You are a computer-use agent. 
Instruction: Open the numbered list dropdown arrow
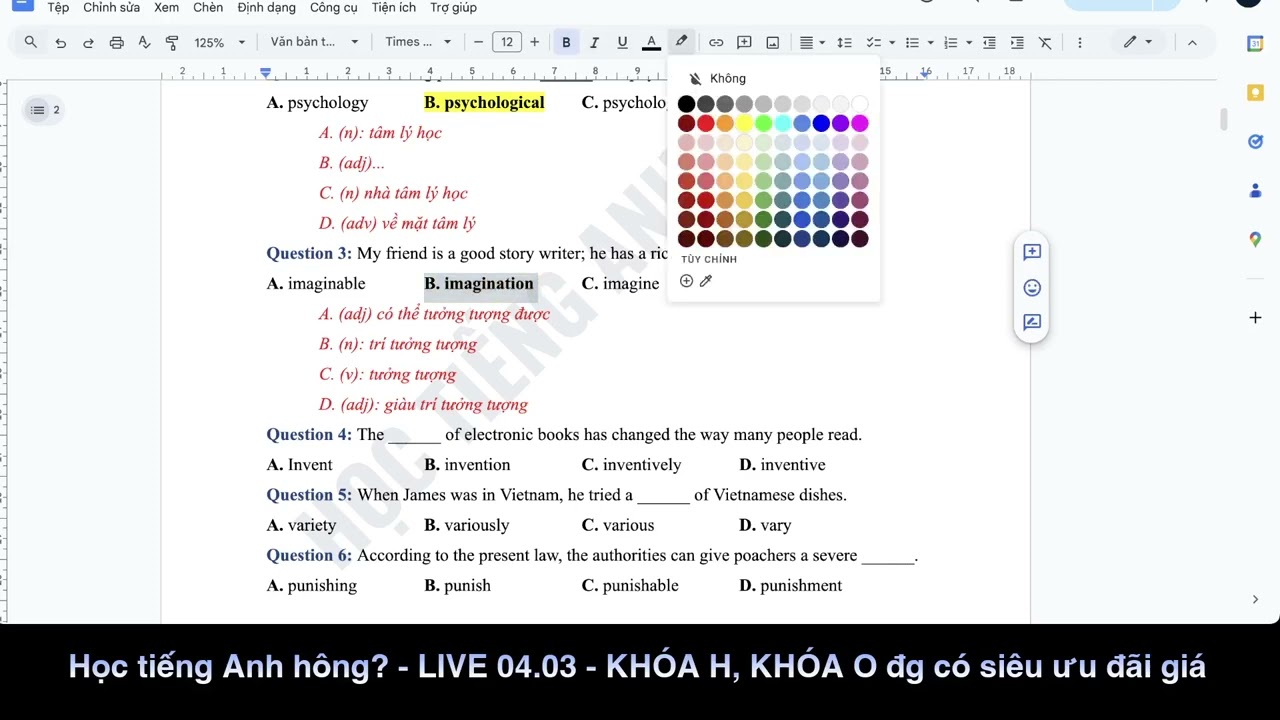(x=969, y=42)
